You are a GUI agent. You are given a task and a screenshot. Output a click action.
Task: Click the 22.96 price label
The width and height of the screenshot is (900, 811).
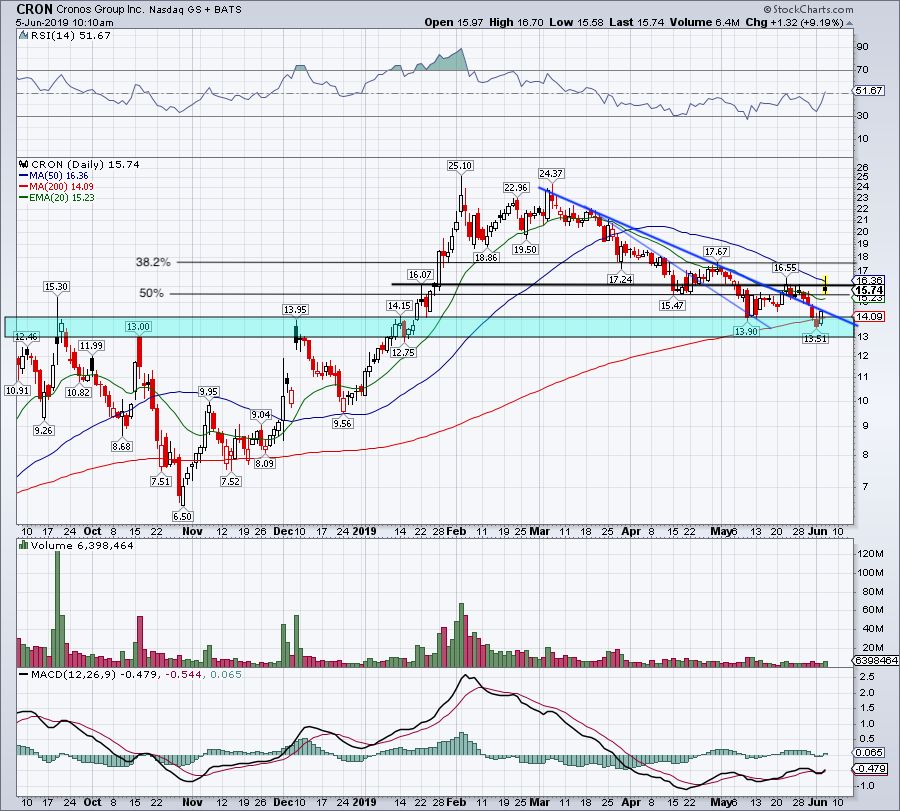(515, 188)
